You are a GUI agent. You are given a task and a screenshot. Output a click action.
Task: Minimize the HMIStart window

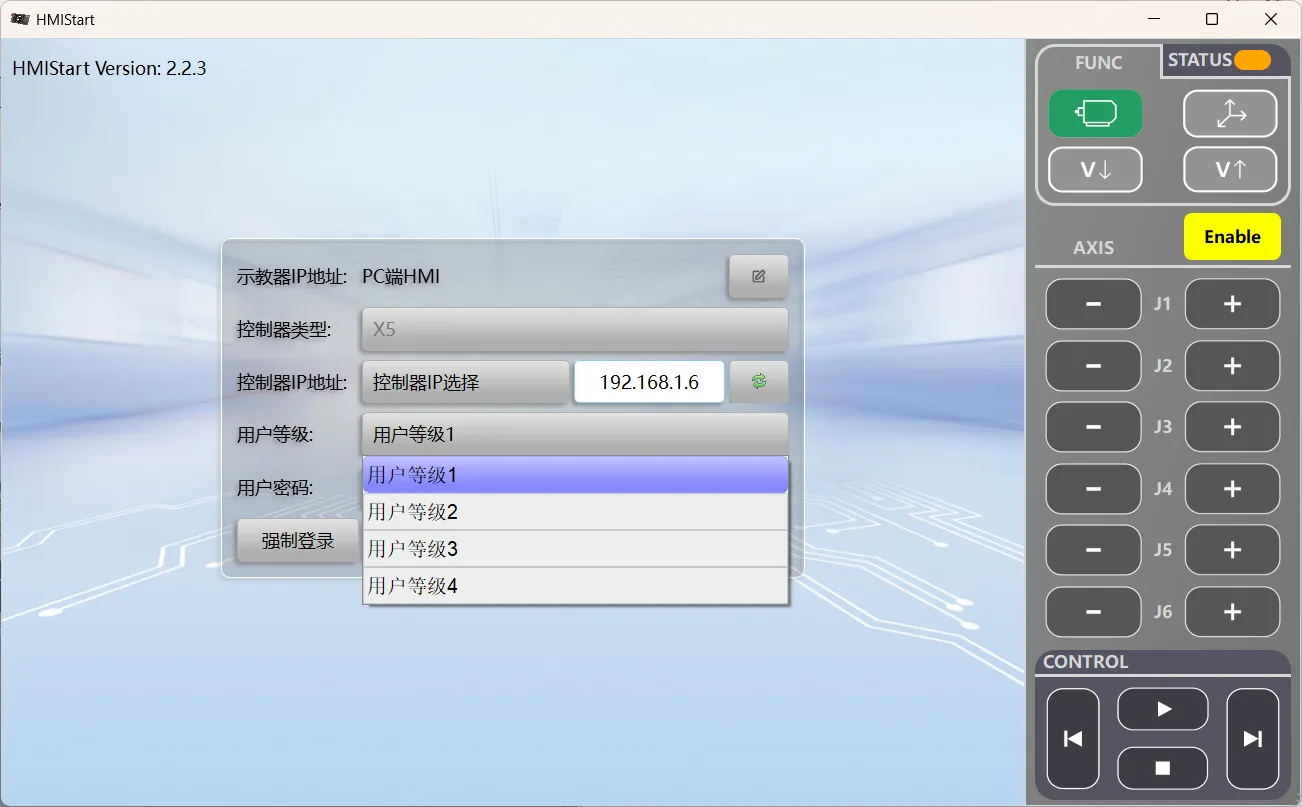(1152, 19)
